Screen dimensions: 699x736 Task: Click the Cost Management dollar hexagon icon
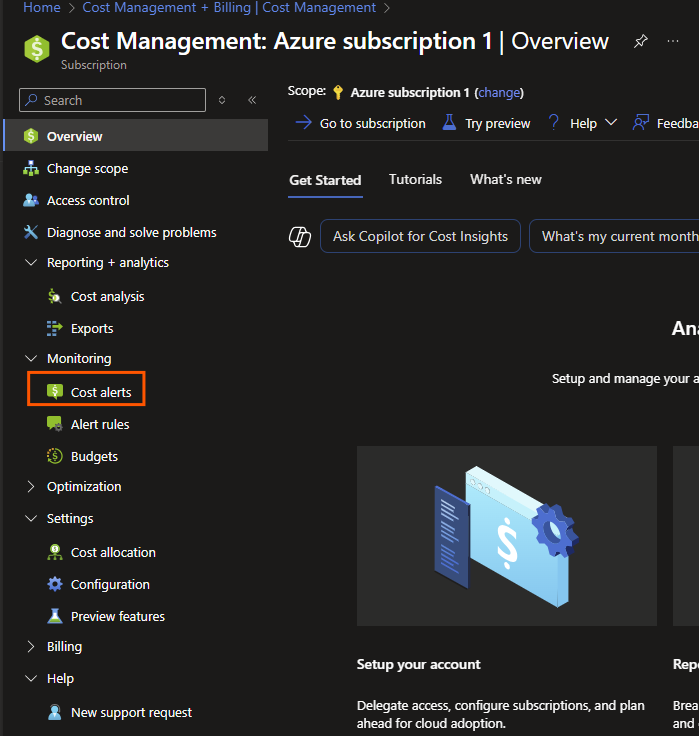click(x=37, y=49)
